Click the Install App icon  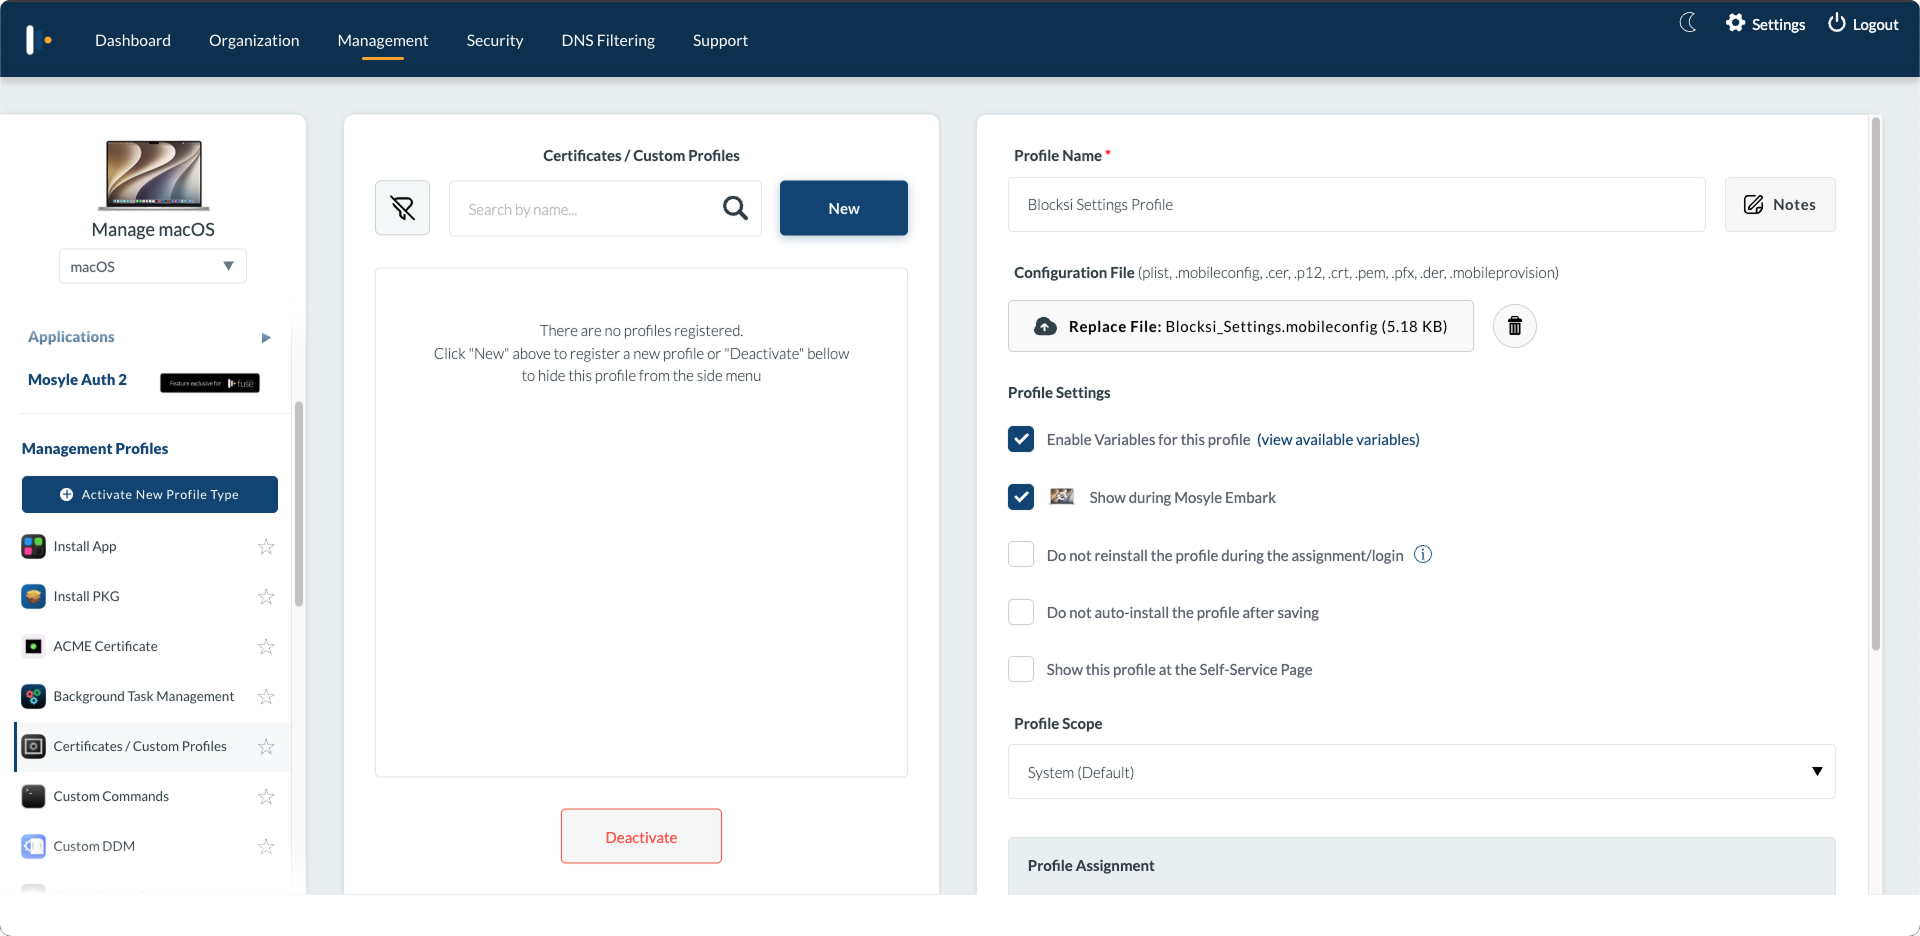click(33, 546)
